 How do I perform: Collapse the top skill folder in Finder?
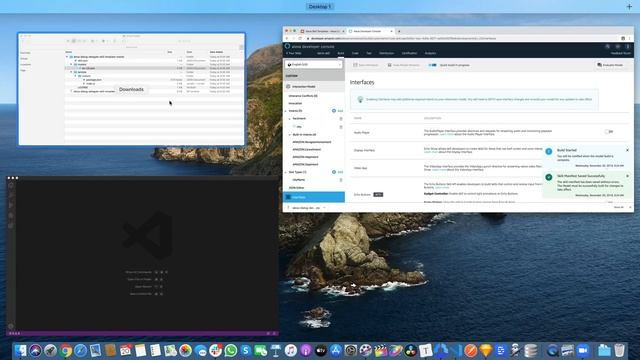(67, 57)
